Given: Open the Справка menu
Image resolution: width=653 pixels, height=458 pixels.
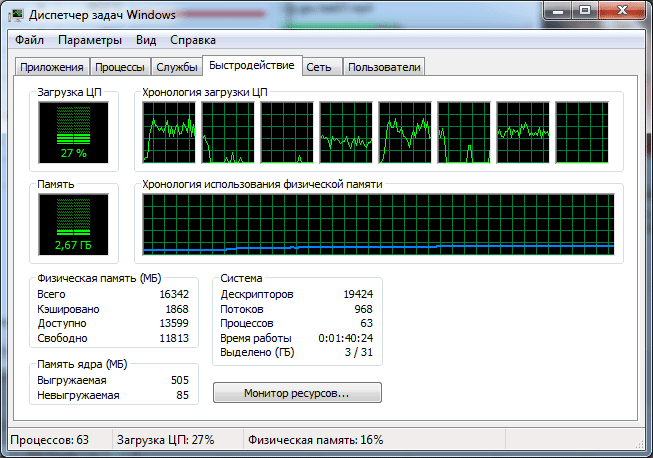Looking at the screenshot, I should (x=193, y=40).
